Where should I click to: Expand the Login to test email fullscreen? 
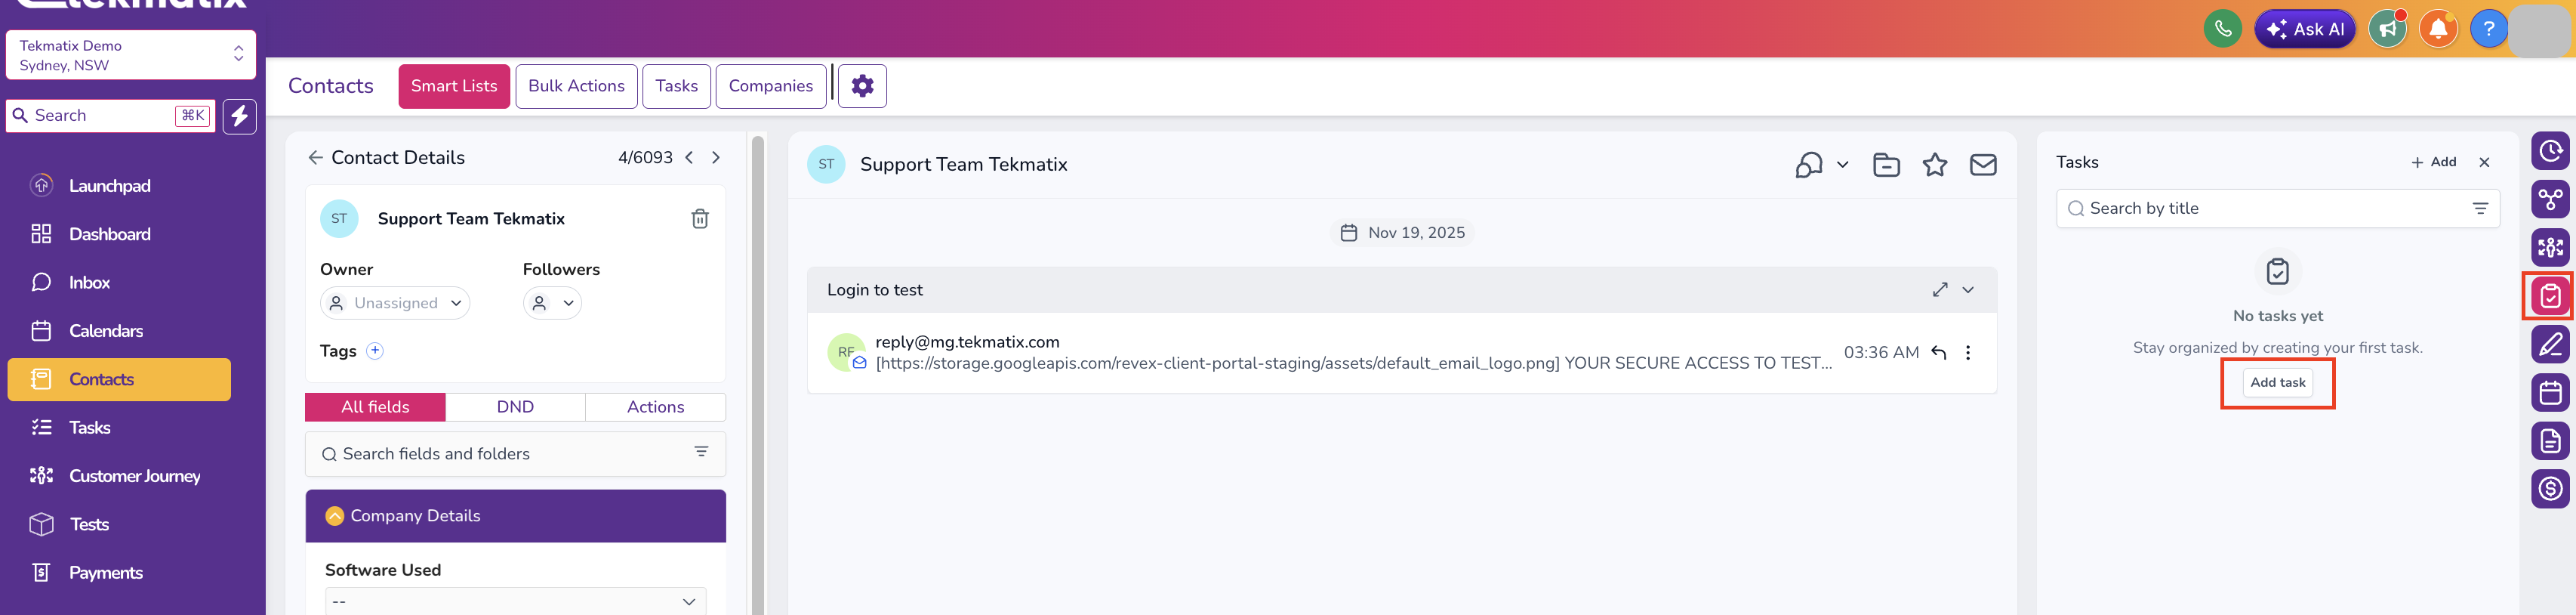click(x=1940, y=290)
